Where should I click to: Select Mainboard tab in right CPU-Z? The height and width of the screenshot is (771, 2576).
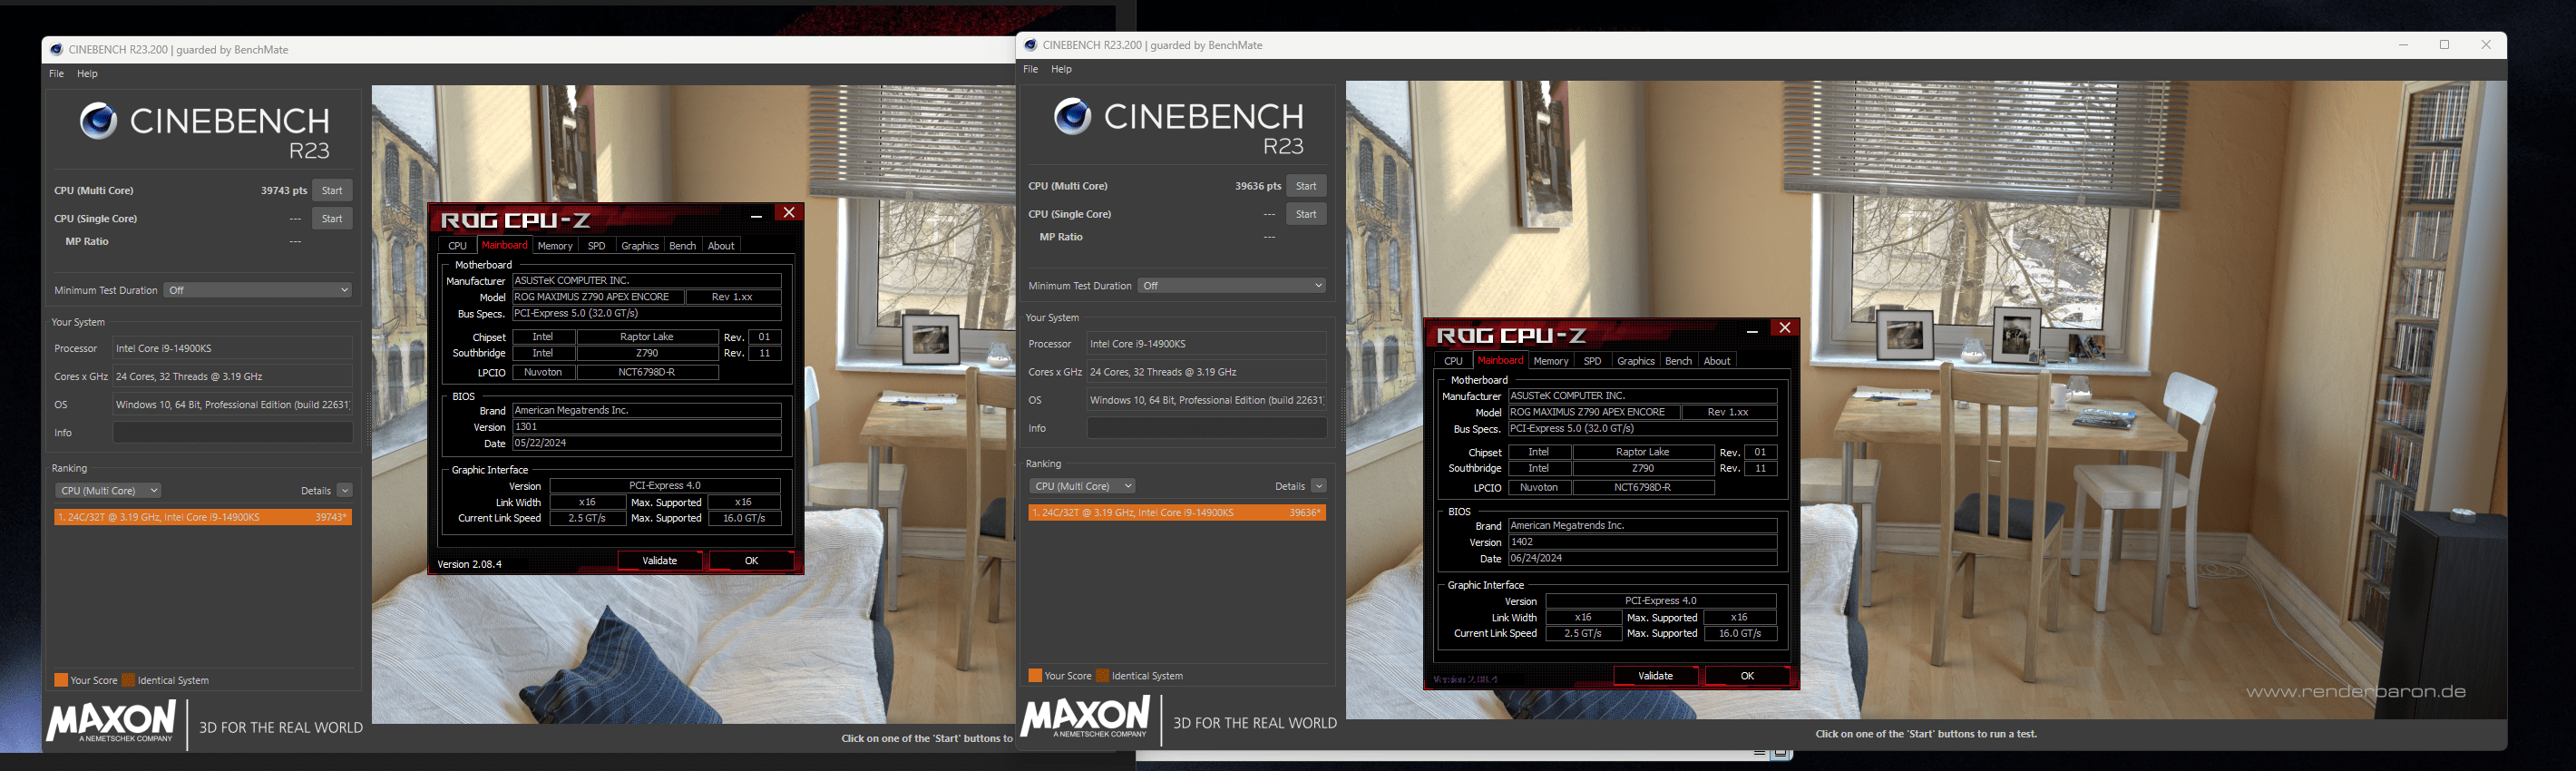1500,360
